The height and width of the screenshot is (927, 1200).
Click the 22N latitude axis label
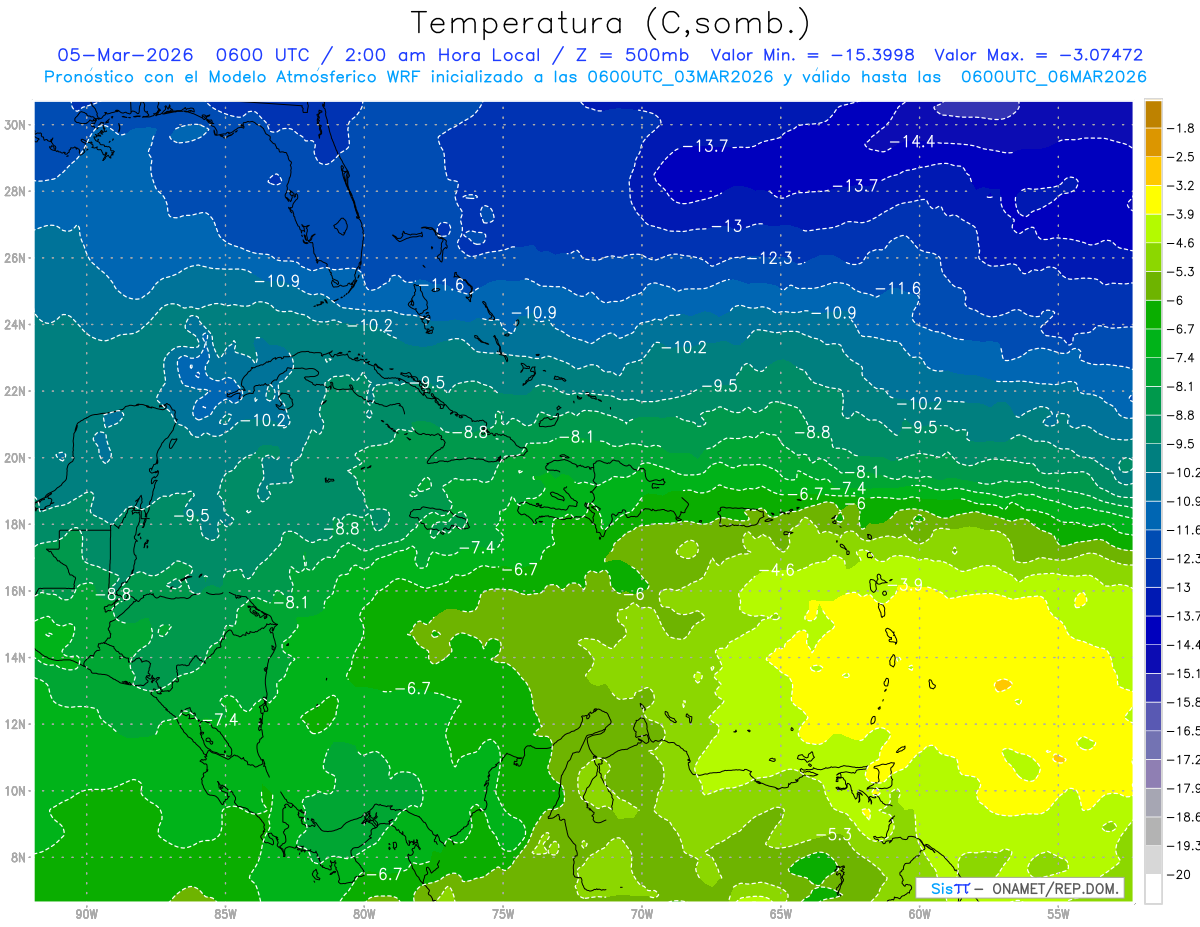pos(17,391)
